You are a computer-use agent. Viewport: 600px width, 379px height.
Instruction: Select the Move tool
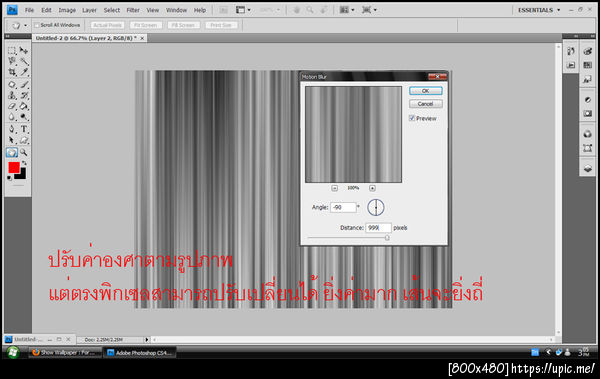coord(24,50)
